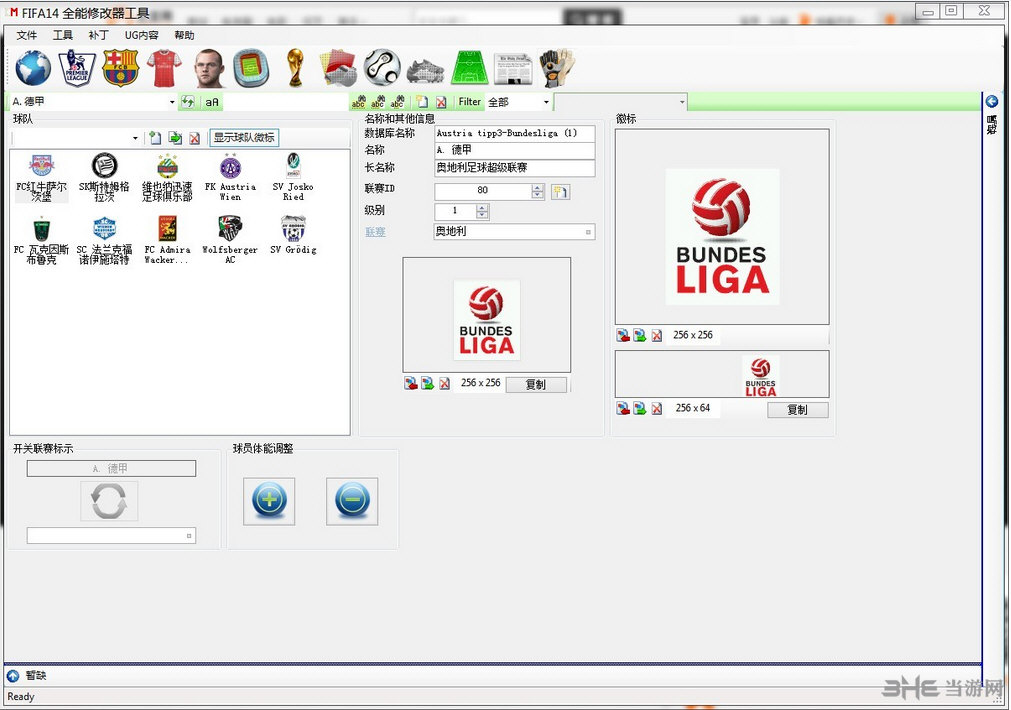Increase the 联赛ID value with up arrow
This screenshot has height=710, width=1011.
pos(538,188)
